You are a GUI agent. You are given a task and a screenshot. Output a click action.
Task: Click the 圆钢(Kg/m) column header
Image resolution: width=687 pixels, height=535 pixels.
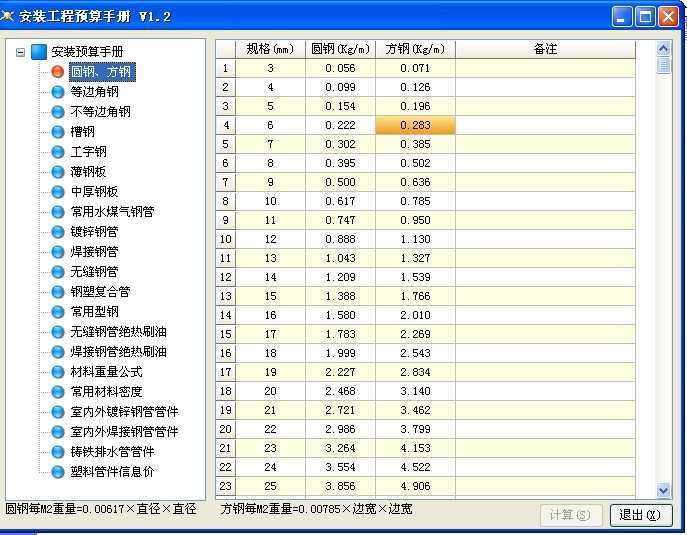click(x=340, y=49)
